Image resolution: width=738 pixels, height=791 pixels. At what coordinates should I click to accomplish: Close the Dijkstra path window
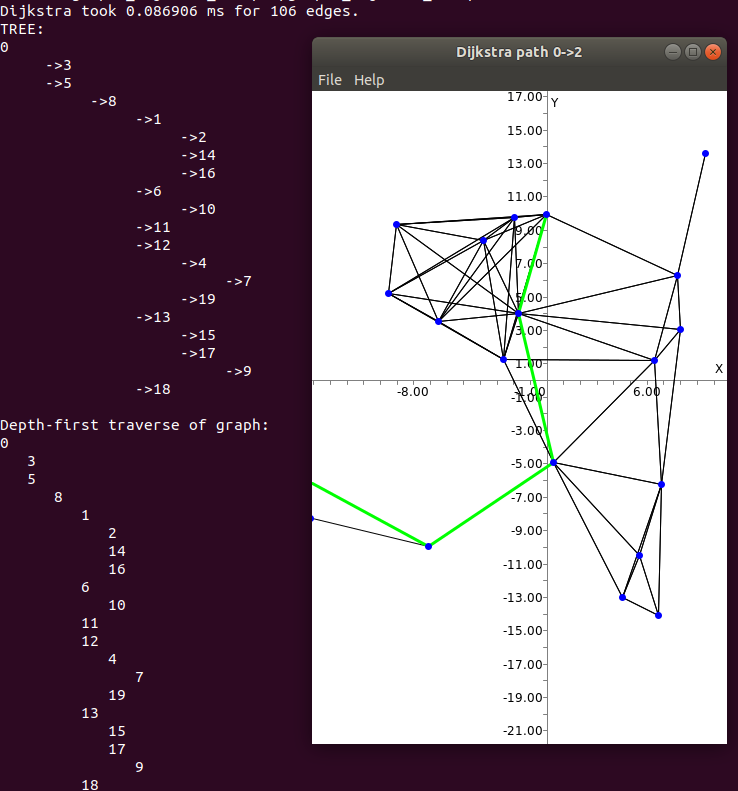pos(713,52)
